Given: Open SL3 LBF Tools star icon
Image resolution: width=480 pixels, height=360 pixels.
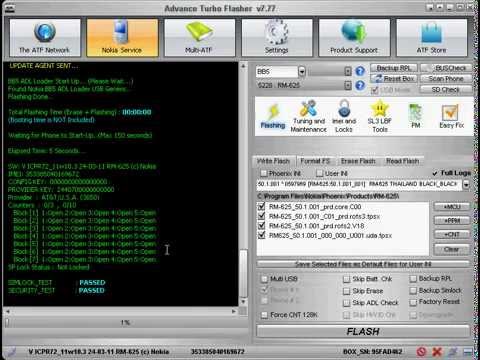Looking at the screenshot, I should [x=380, y=116].
